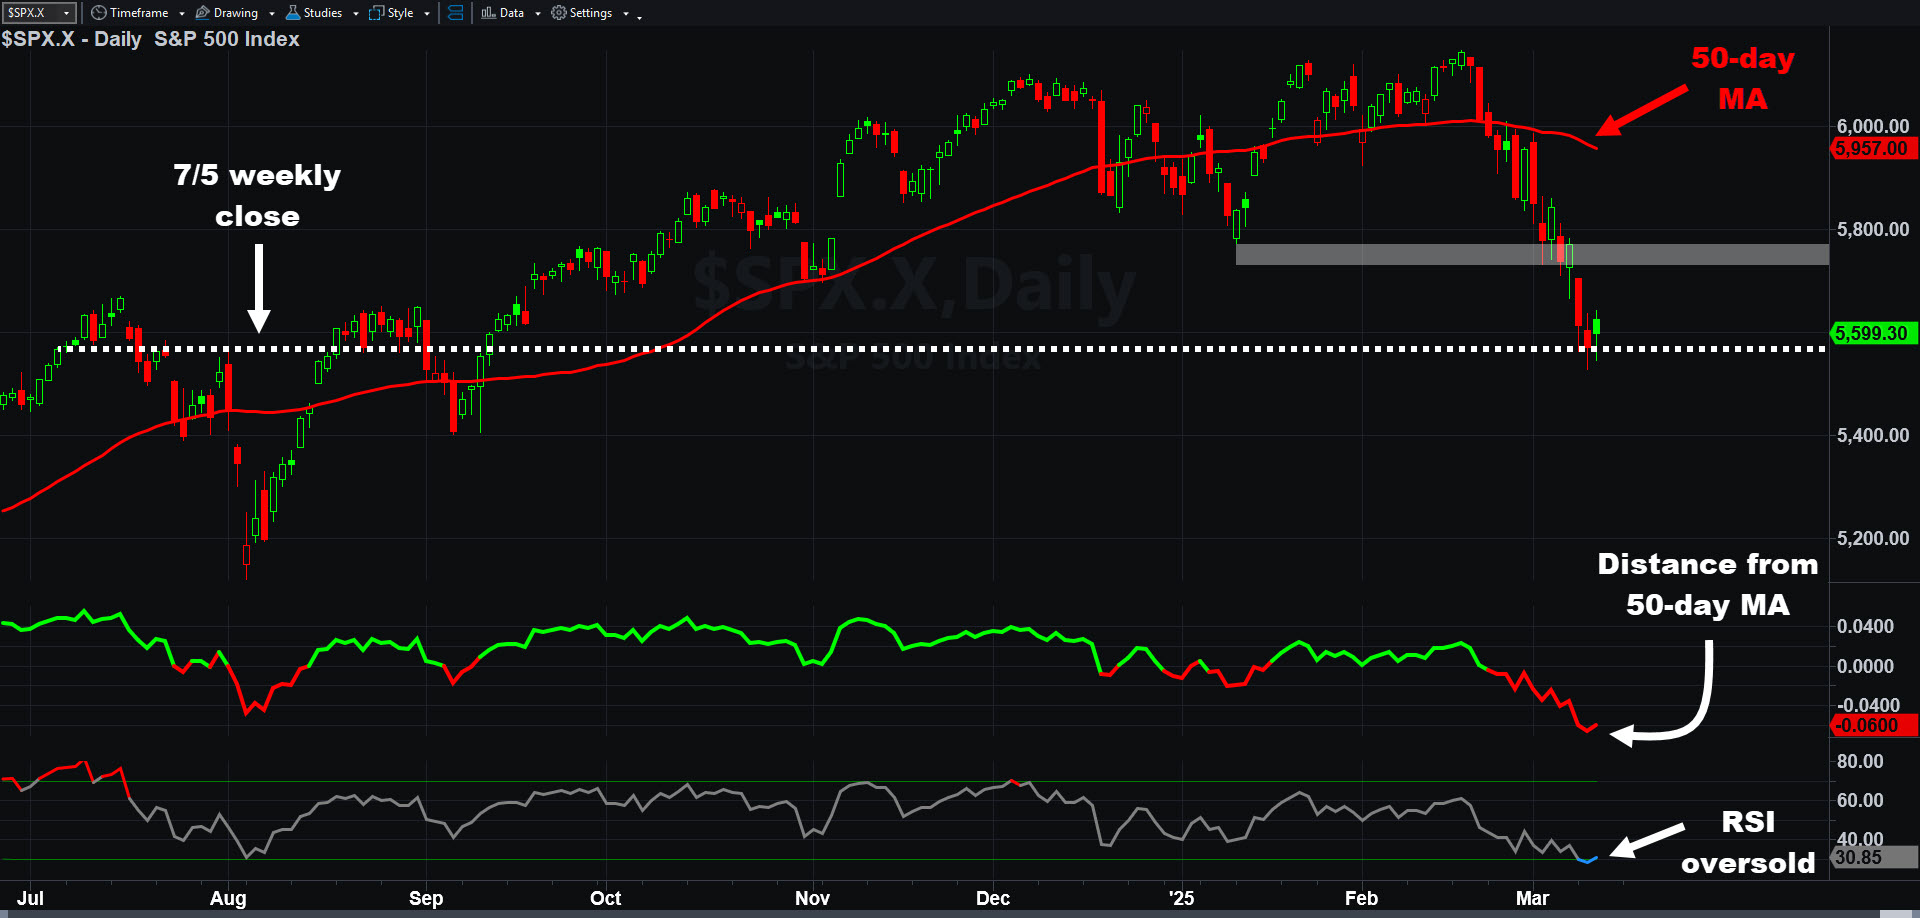Select the green 5,599.30 last price label
Image resolution: width=1920 pixels, height=918 pixels.
tap(1871, 333)
